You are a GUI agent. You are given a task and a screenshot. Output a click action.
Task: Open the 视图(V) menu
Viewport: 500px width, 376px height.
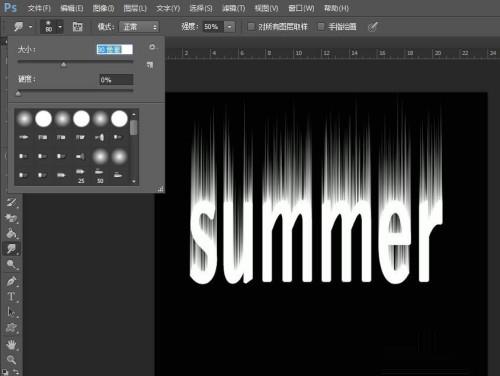(x=266, y=8)
